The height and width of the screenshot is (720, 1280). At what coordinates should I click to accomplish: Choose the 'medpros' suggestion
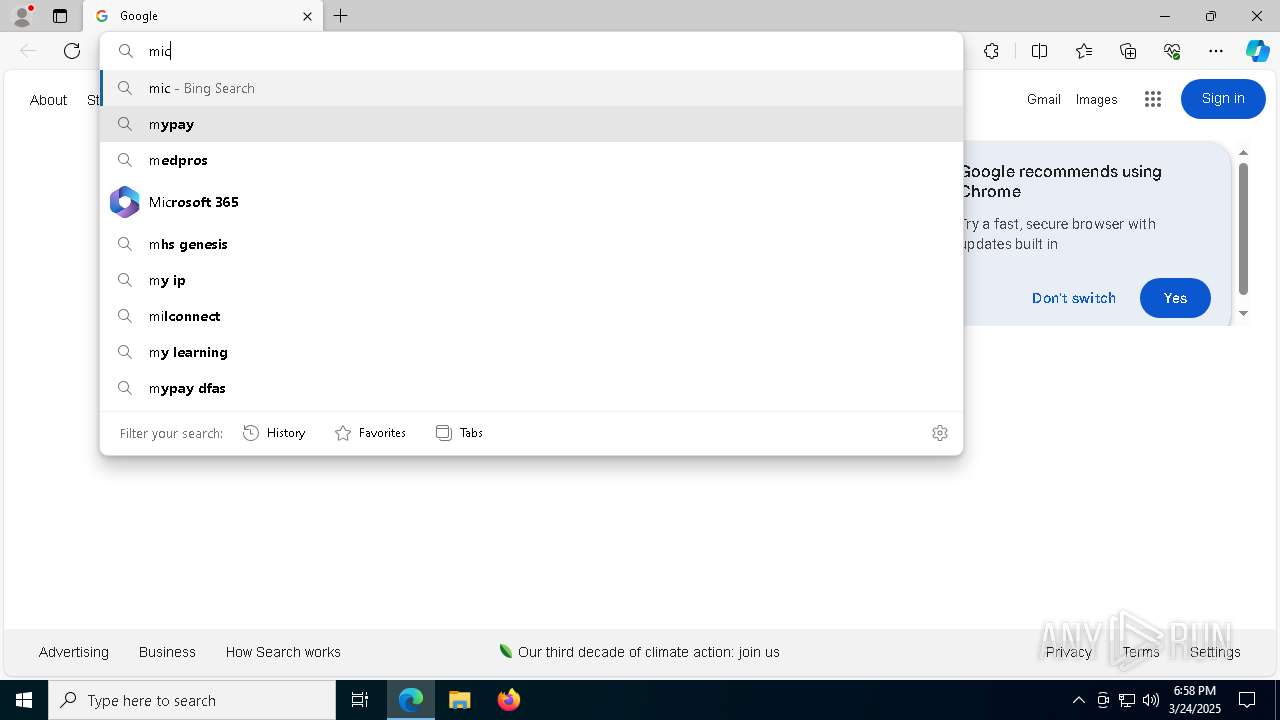[x=531, y=160]
